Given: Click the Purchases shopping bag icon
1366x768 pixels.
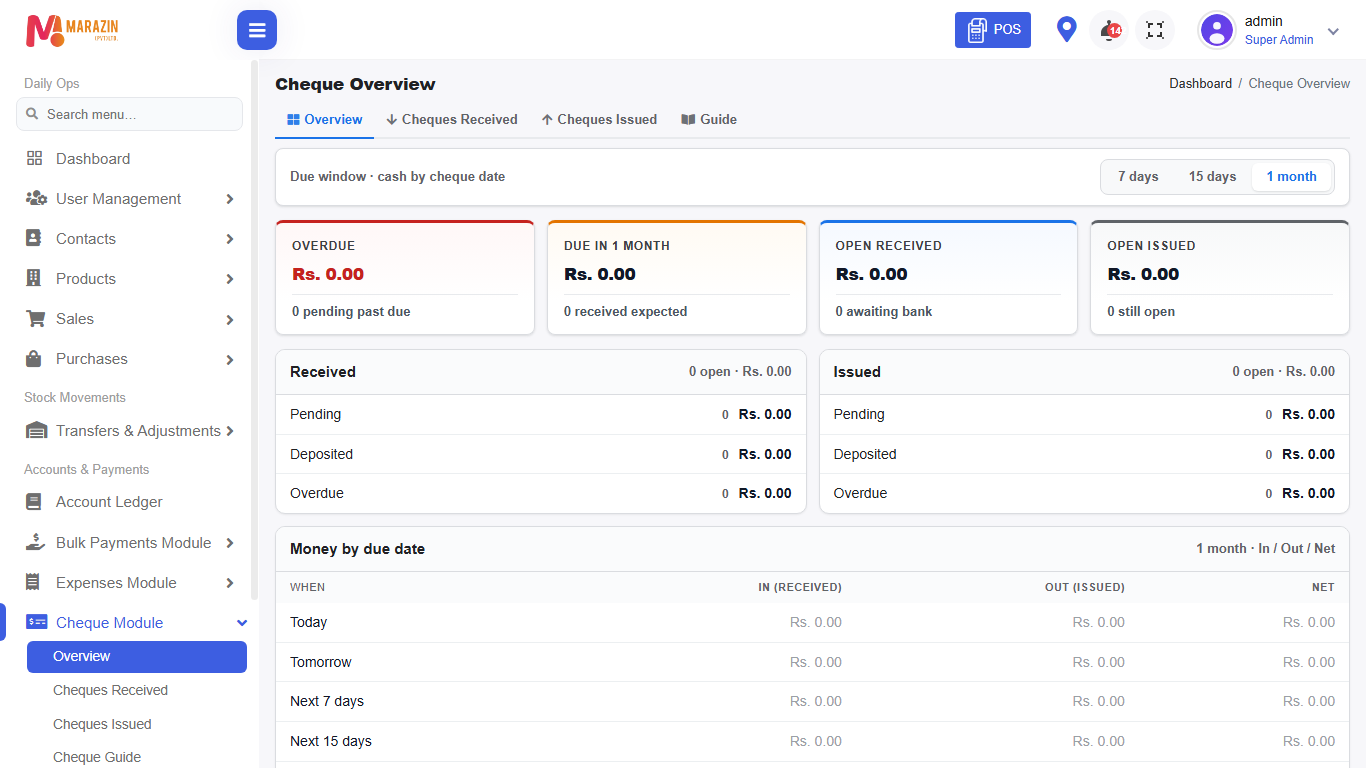Looking at the screenshot, I should click(x=35, y=359).
